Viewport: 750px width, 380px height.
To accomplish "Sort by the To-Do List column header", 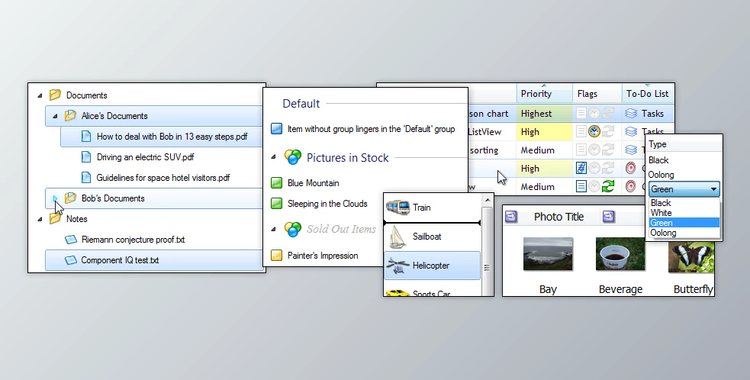I will point(648,94).
